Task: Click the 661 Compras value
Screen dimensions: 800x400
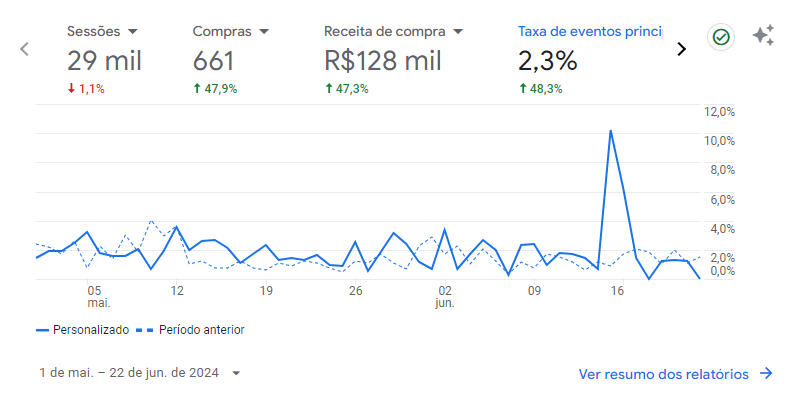Action: coord(213,61)
